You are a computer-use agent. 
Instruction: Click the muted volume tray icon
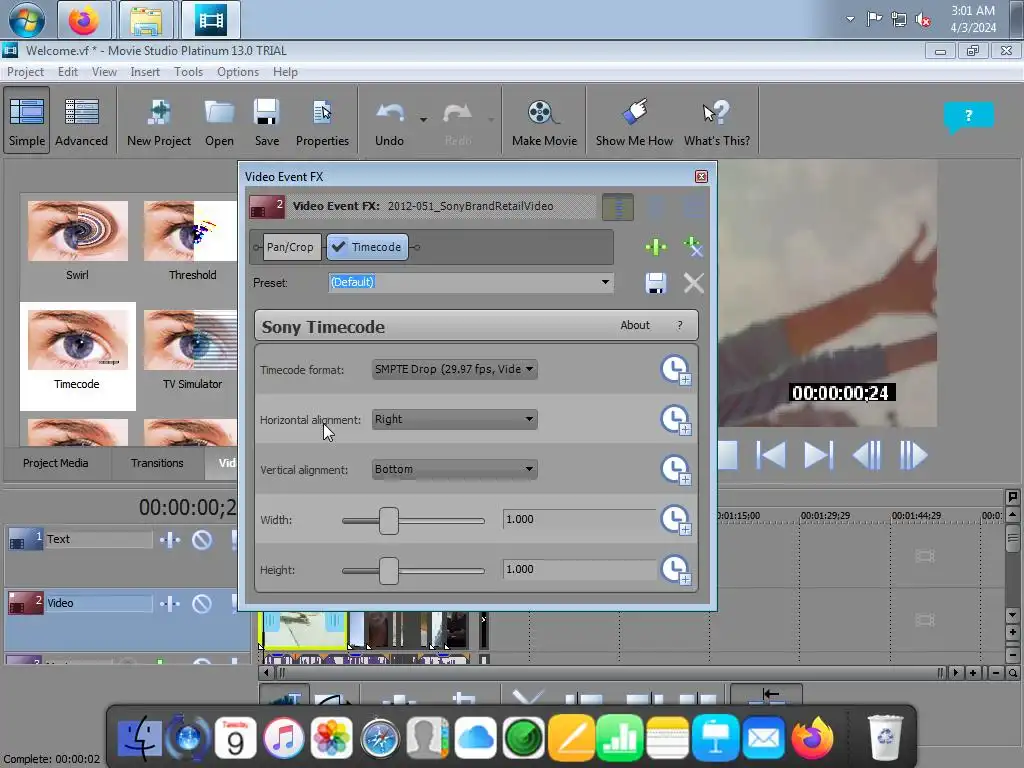pos(923,20)
